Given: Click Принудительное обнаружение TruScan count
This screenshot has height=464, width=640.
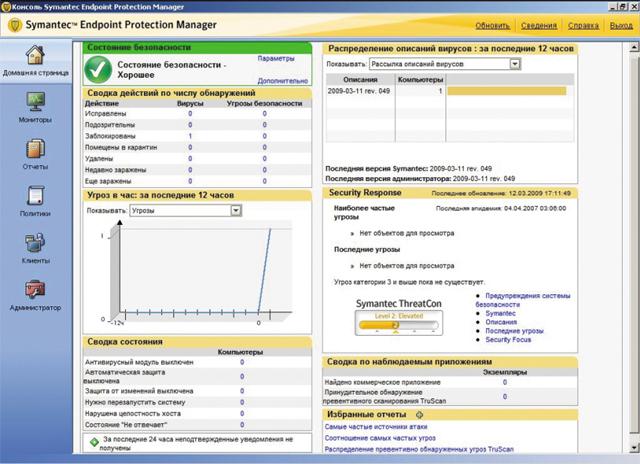Looking at the screenshot, I should [505, 397].
